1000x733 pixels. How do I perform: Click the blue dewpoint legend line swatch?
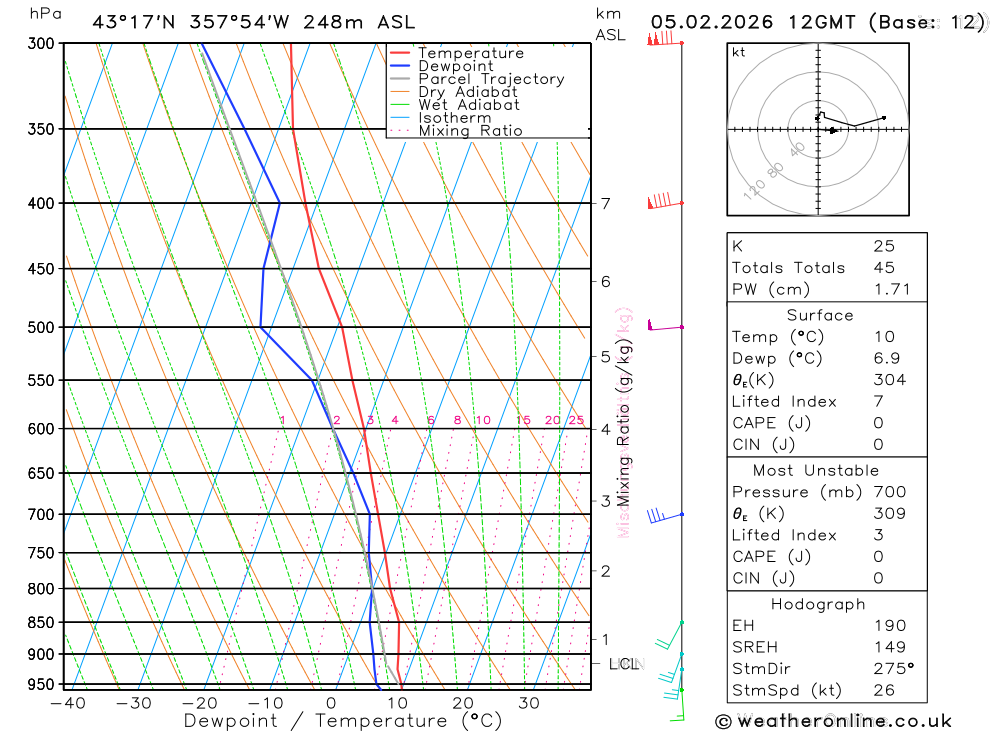[x=400, y=66]
